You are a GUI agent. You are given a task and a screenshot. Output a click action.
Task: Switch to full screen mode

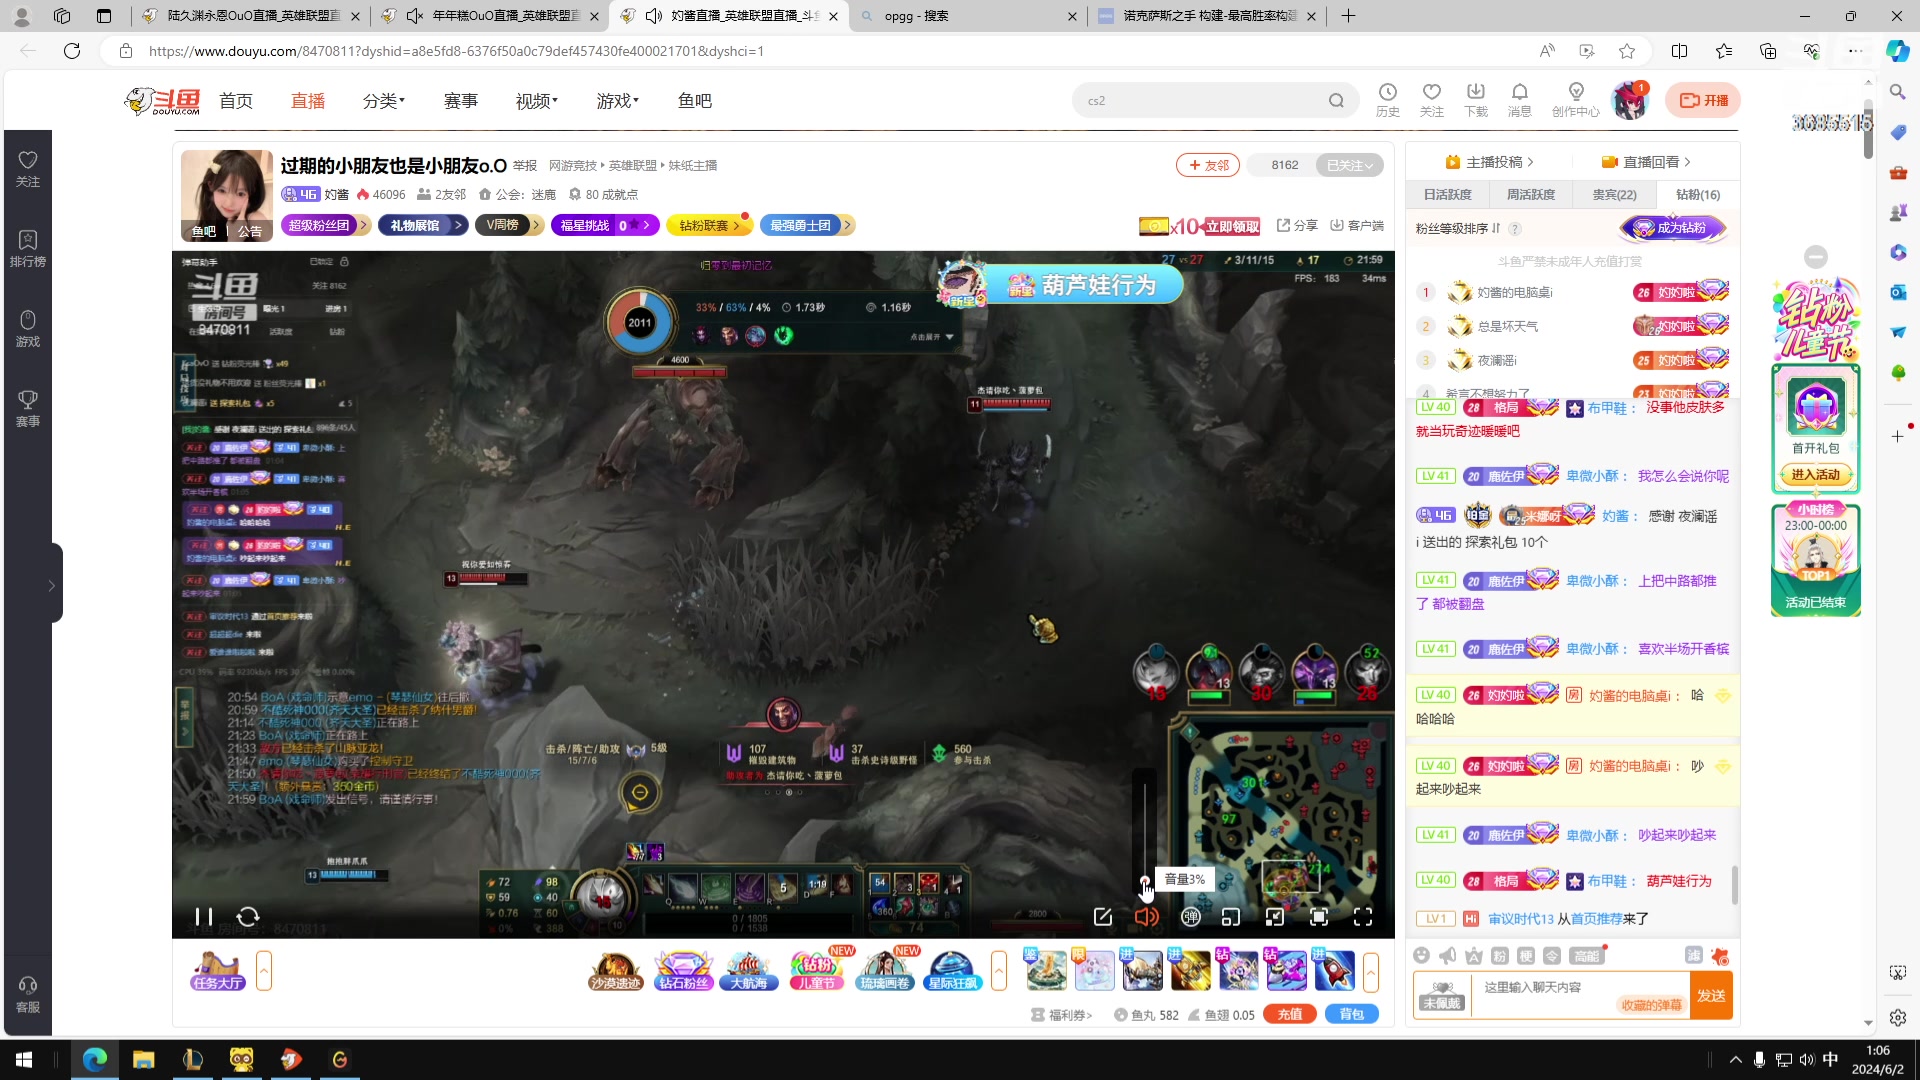[1363, 916]
